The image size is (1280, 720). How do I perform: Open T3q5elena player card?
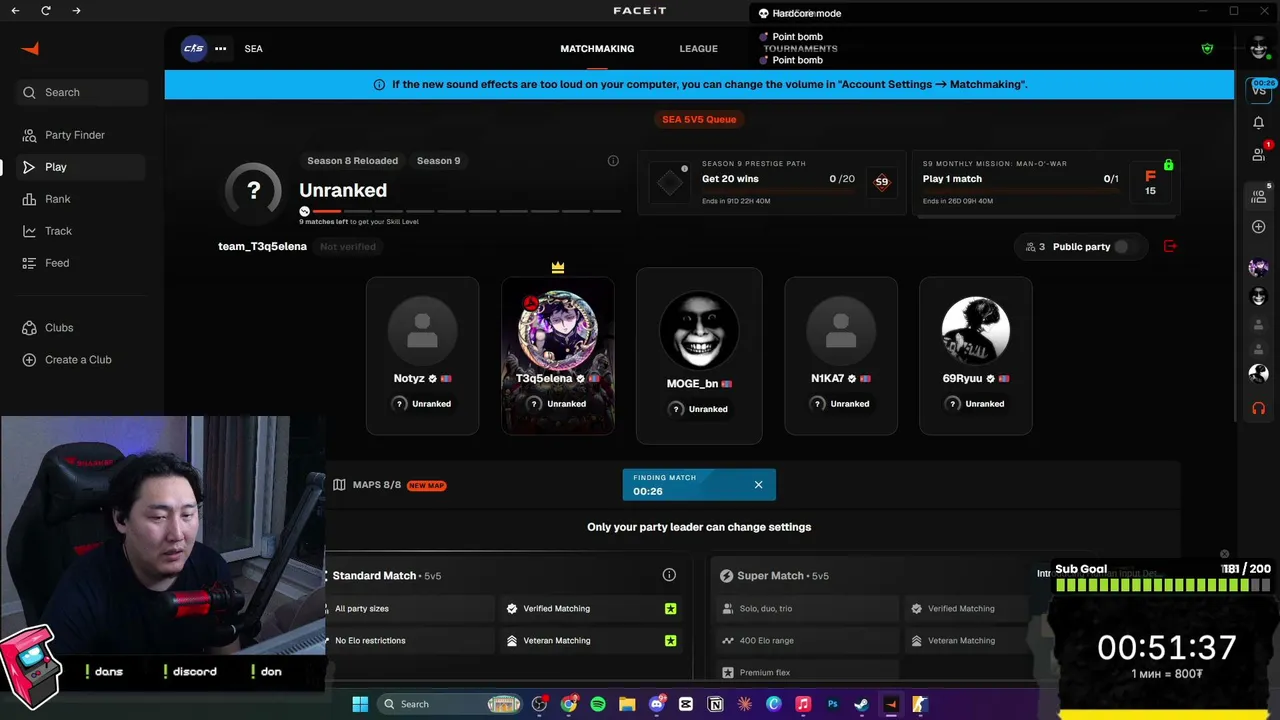(x=558, y=356)
